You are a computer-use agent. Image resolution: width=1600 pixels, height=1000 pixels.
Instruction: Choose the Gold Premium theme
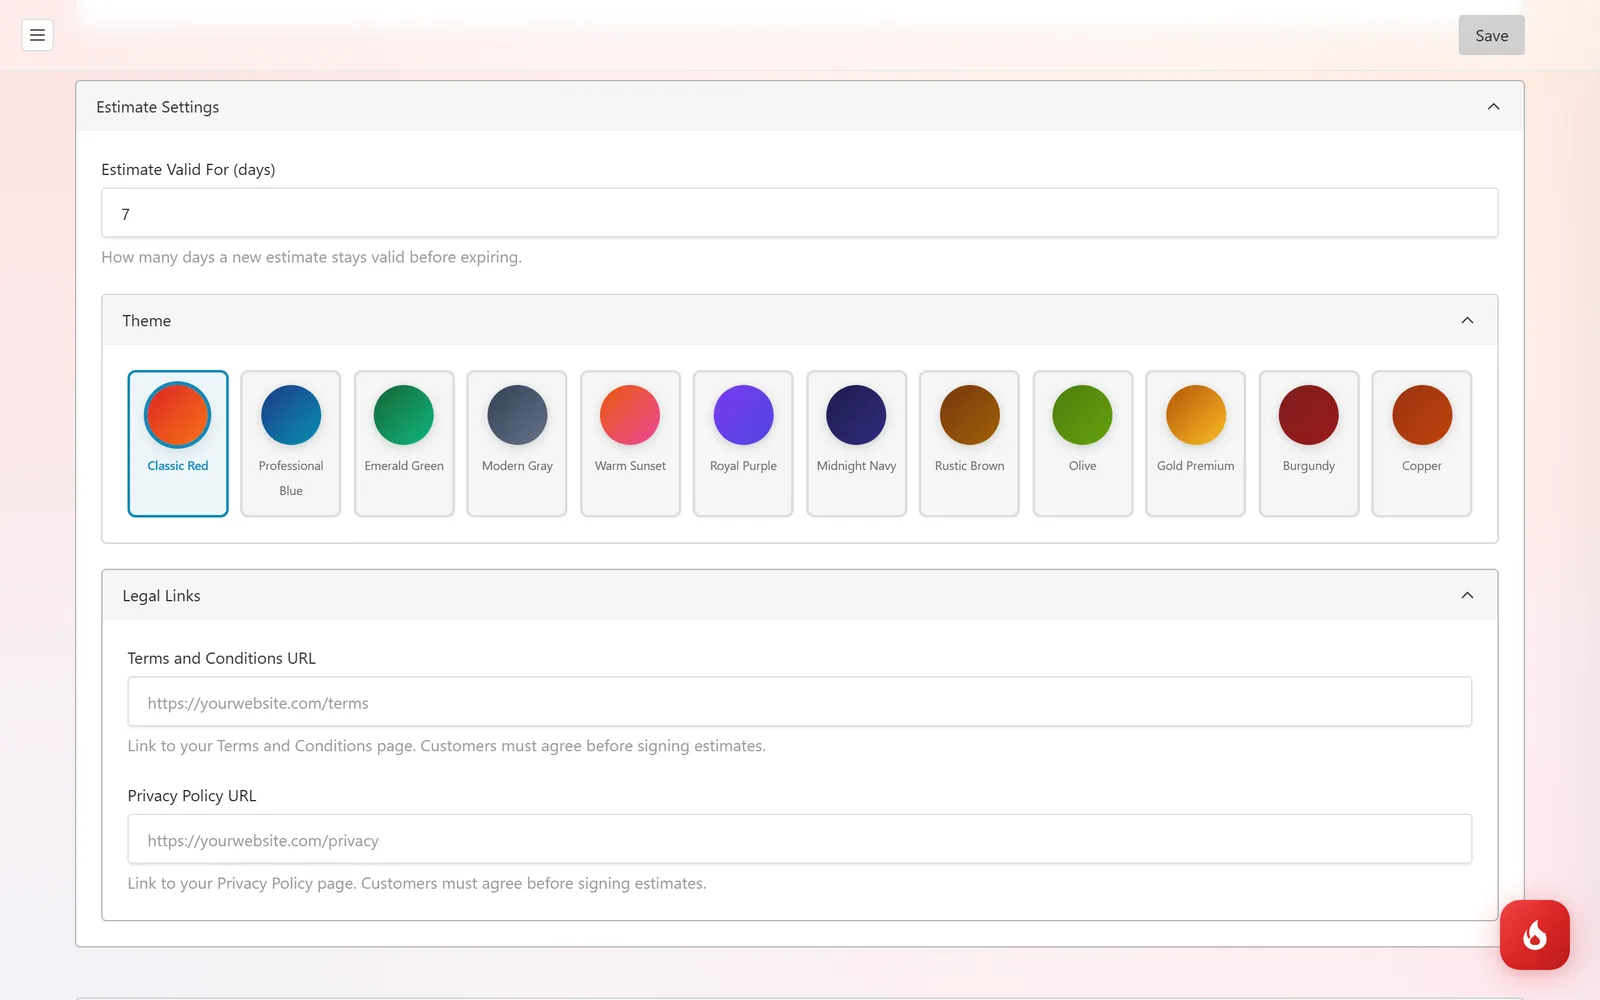pyautogui.click(x=1196, y=443)
